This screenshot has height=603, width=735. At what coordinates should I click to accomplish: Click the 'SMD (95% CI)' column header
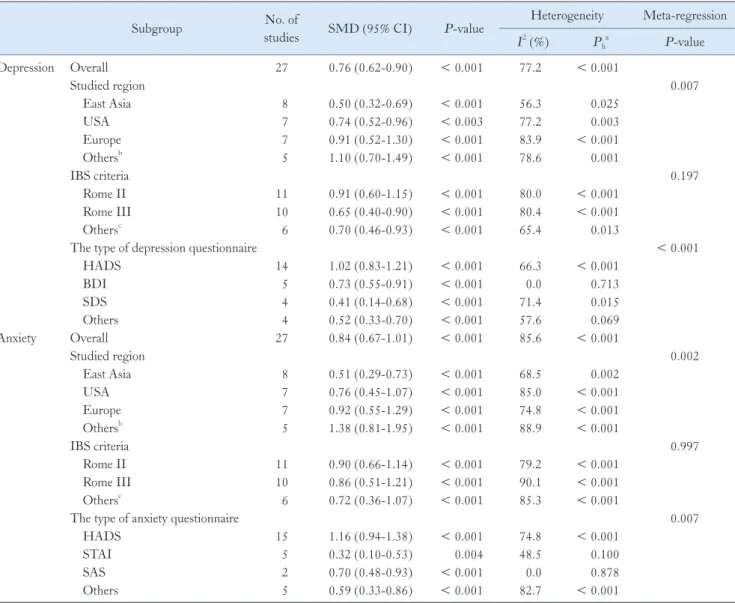(x=370, y=29)
